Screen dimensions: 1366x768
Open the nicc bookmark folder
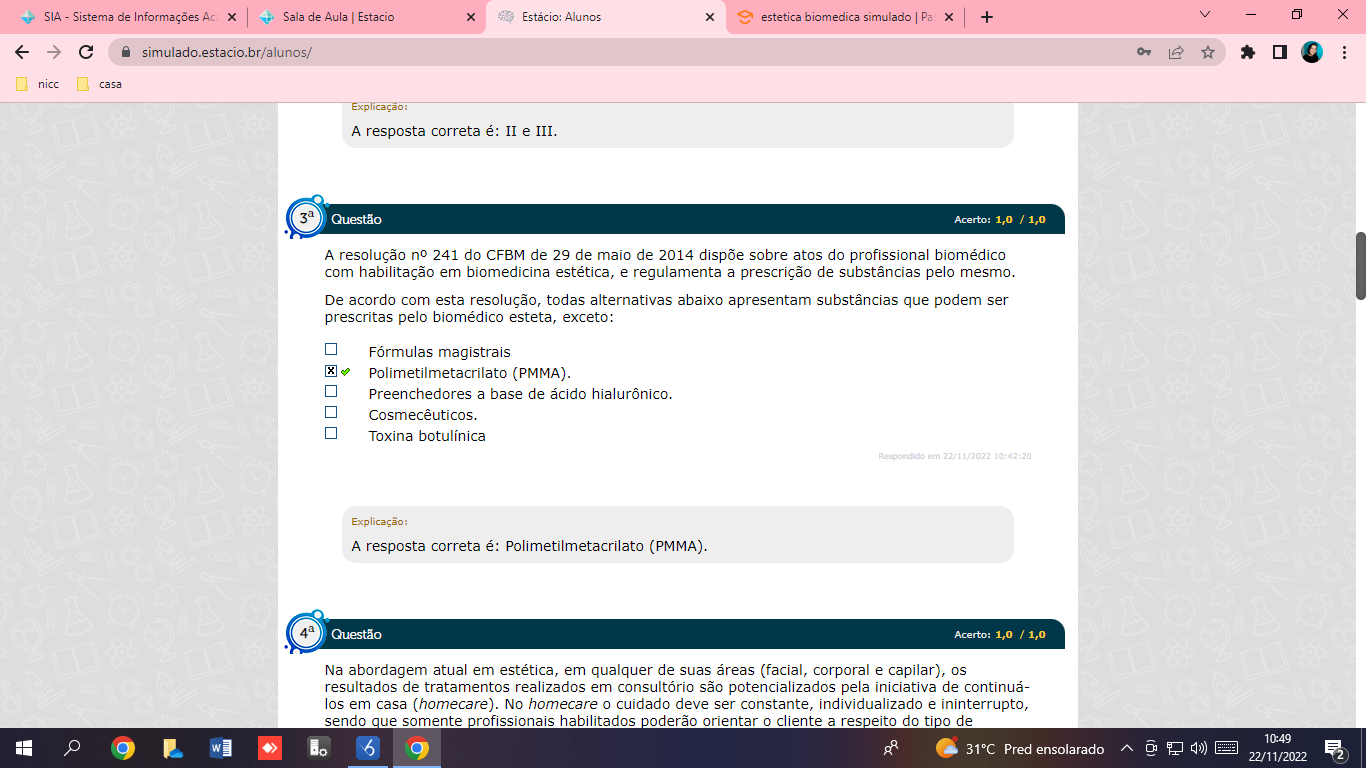(x=38, y=84)
